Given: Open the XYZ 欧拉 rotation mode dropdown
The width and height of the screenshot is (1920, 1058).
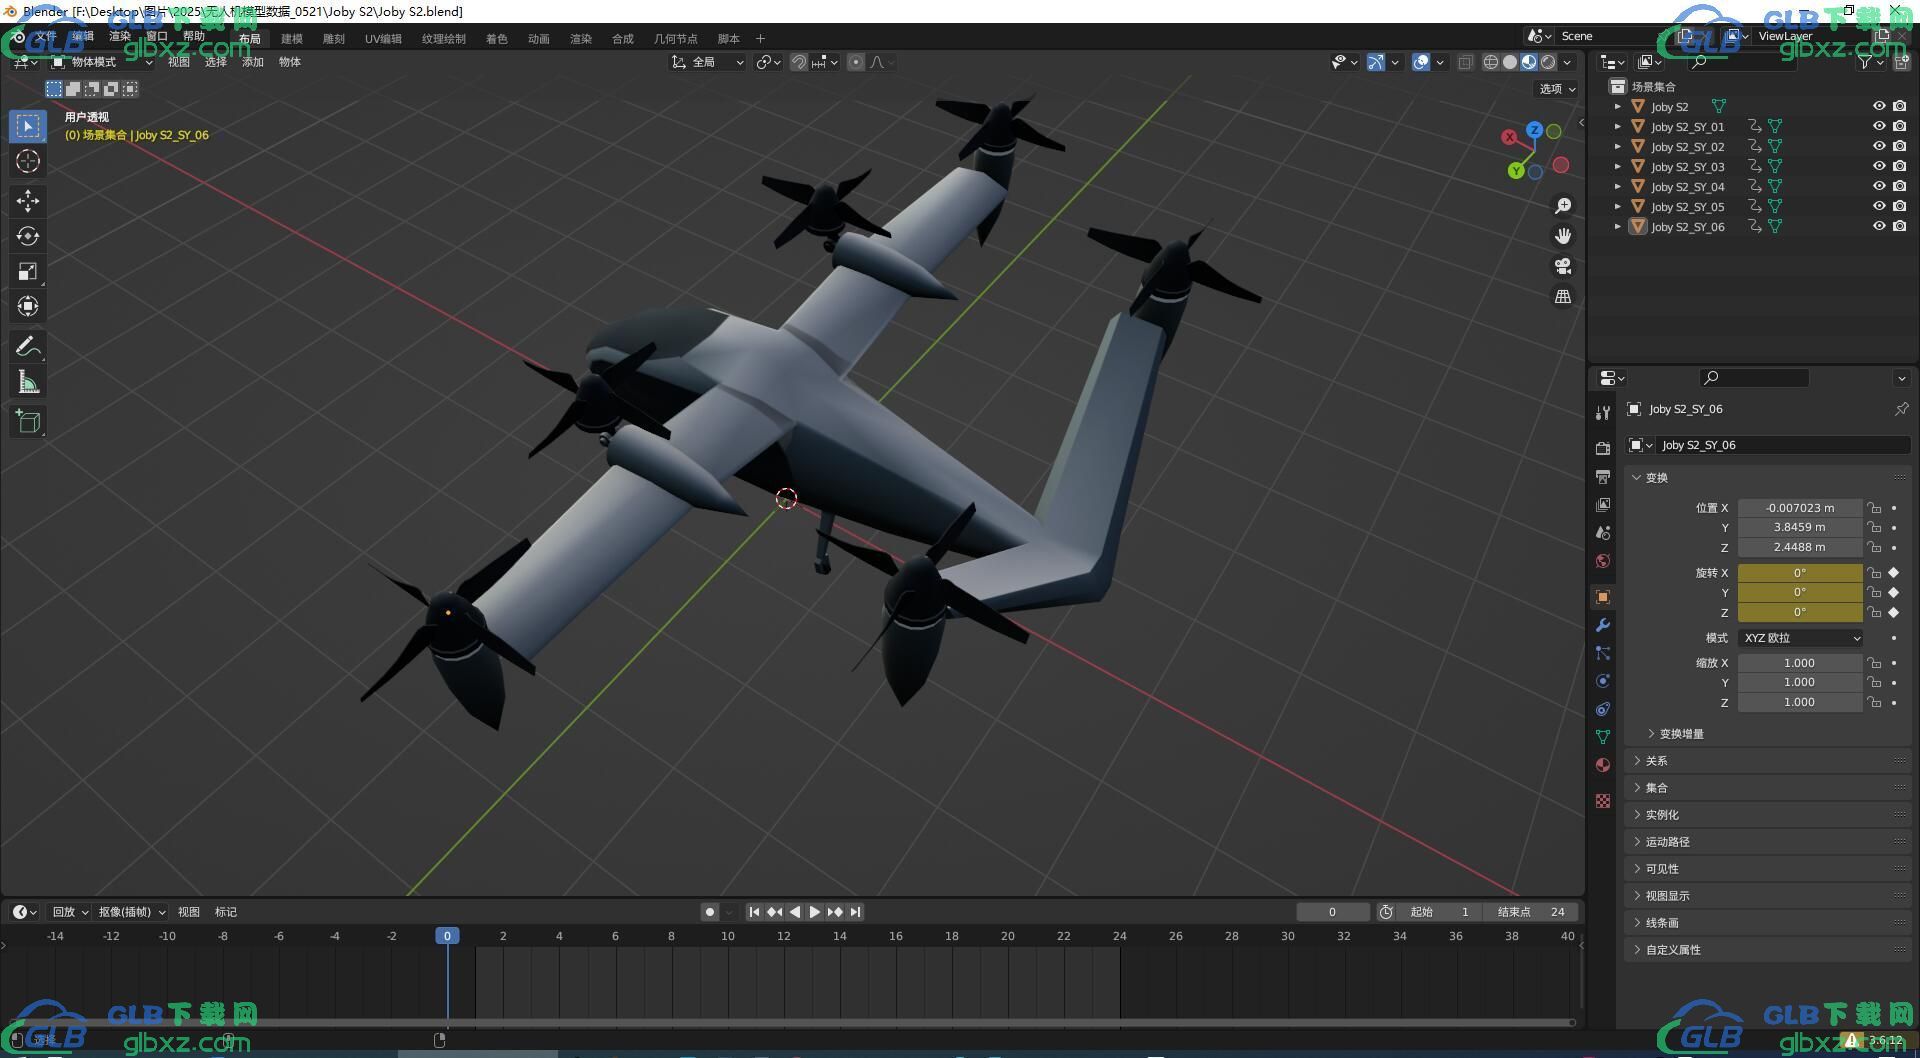Looking at the screenshot, I should (1800, 638).
